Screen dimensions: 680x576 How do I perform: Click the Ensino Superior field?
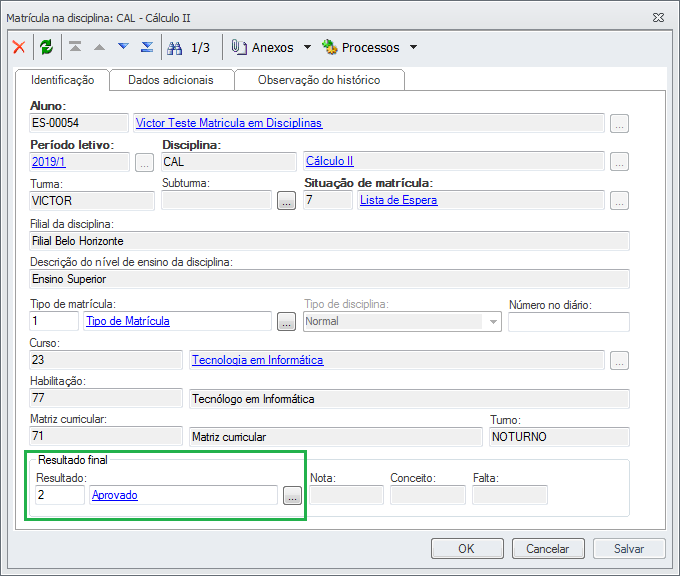pos(330,279)
